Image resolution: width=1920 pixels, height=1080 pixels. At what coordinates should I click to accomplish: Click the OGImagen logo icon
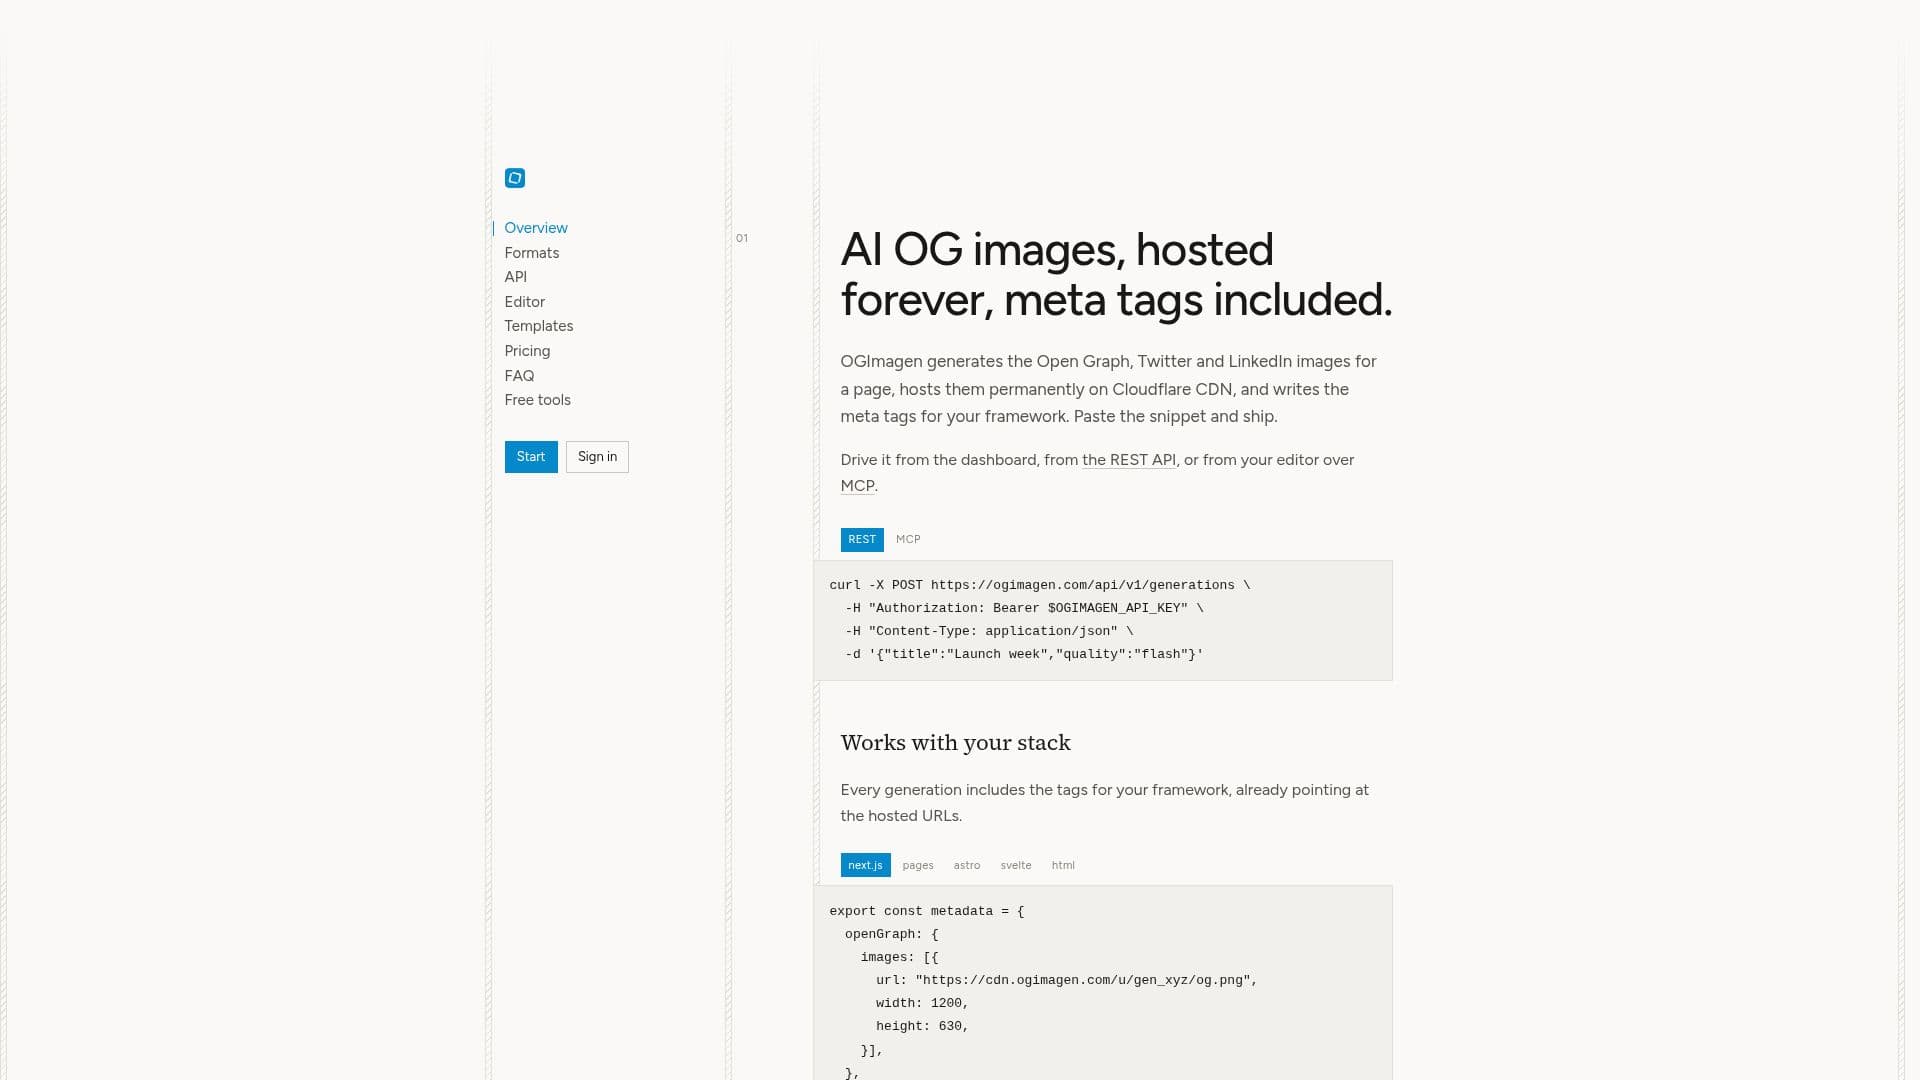click(515, 178)
